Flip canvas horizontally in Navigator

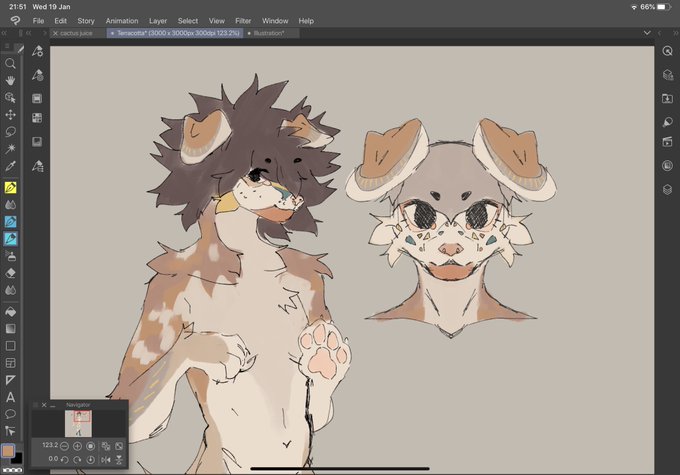click(x=105, y=459)
